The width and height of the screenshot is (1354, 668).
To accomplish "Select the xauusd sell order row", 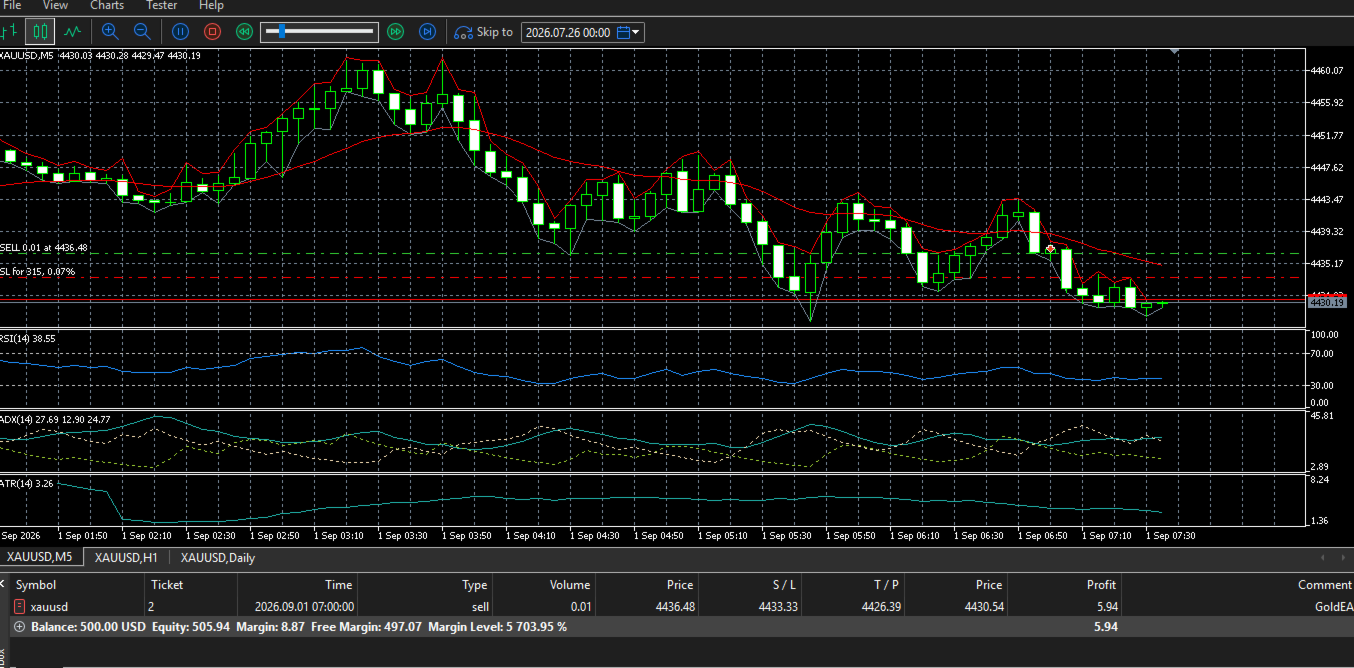I will coord(677,606).
